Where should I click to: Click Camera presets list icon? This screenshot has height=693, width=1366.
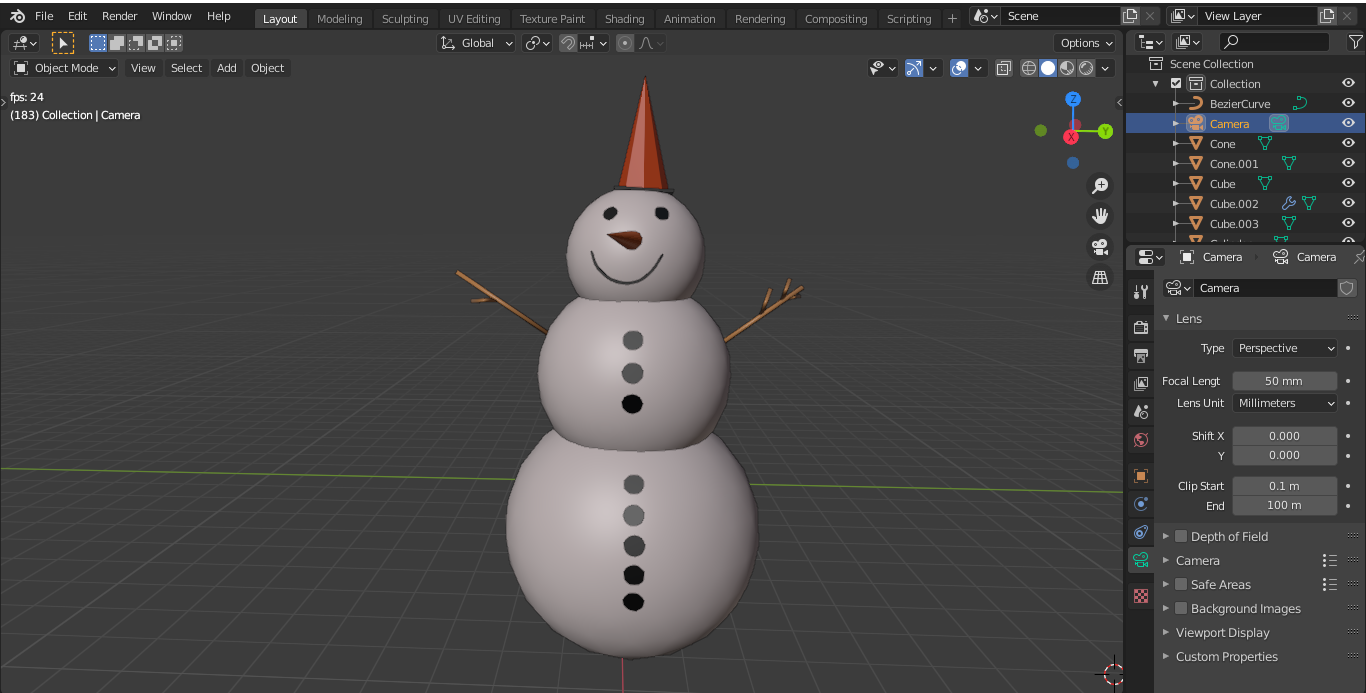pos(1330,561)
